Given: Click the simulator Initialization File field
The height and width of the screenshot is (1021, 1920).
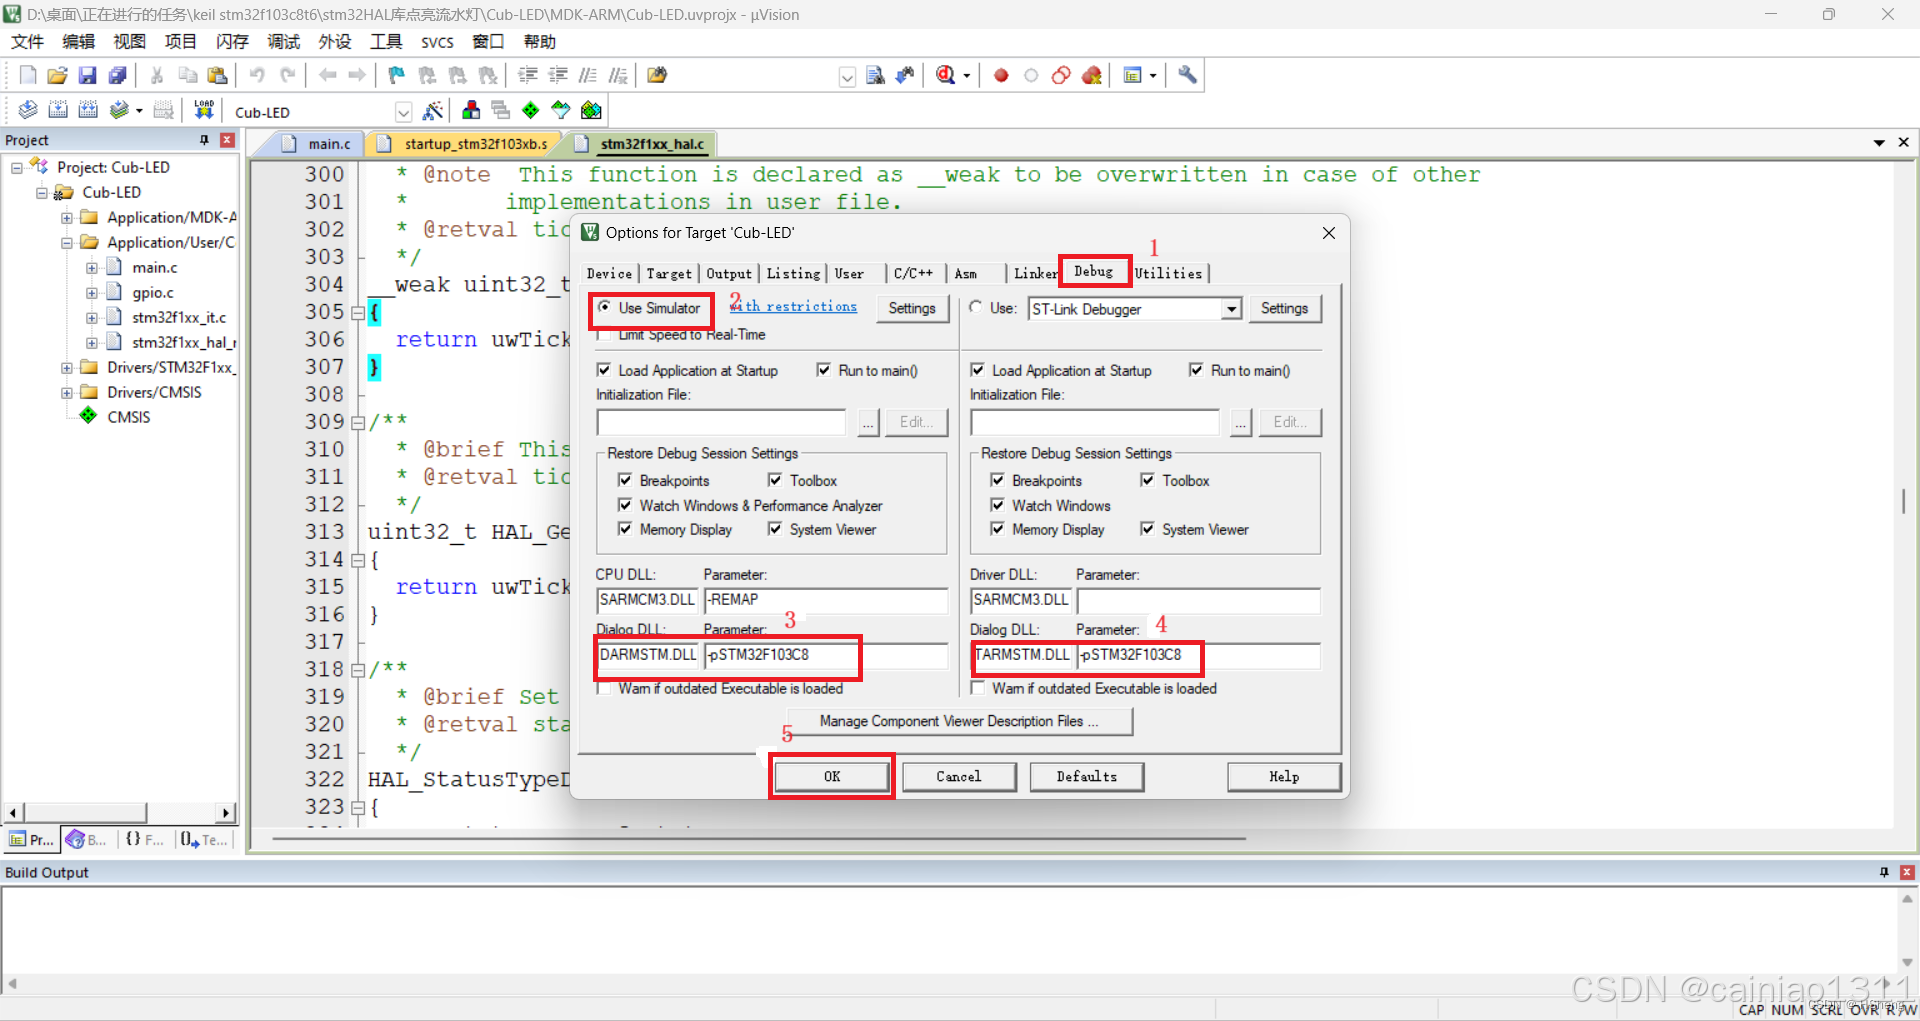Looking at the screenshot, I should [721, 422].
